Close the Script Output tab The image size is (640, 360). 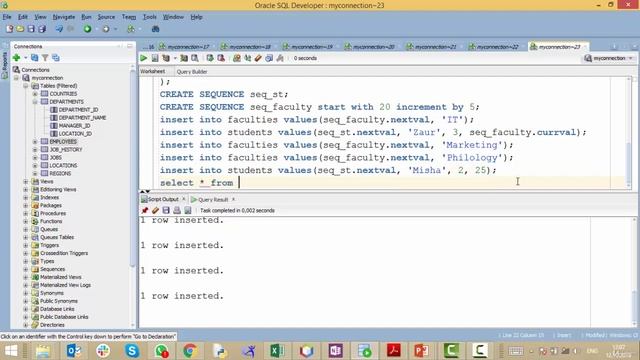click(184, 199)
